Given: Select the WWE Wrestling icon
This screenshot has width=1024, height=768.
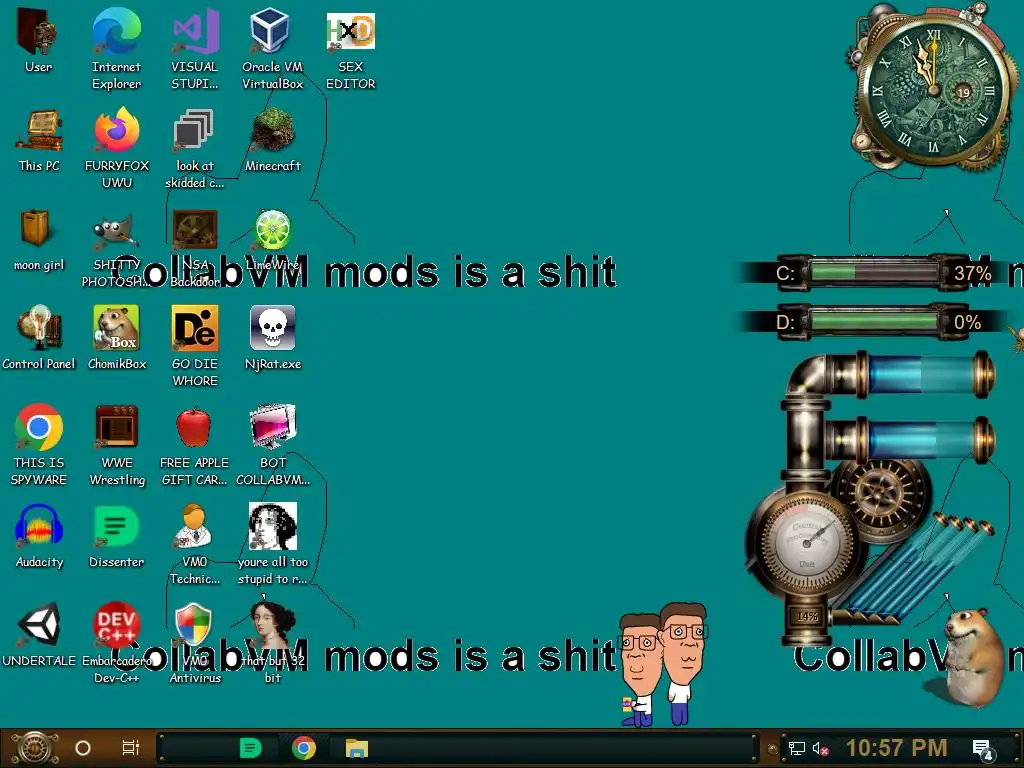Looking at the screenshot, I should (x=117, y=445).
